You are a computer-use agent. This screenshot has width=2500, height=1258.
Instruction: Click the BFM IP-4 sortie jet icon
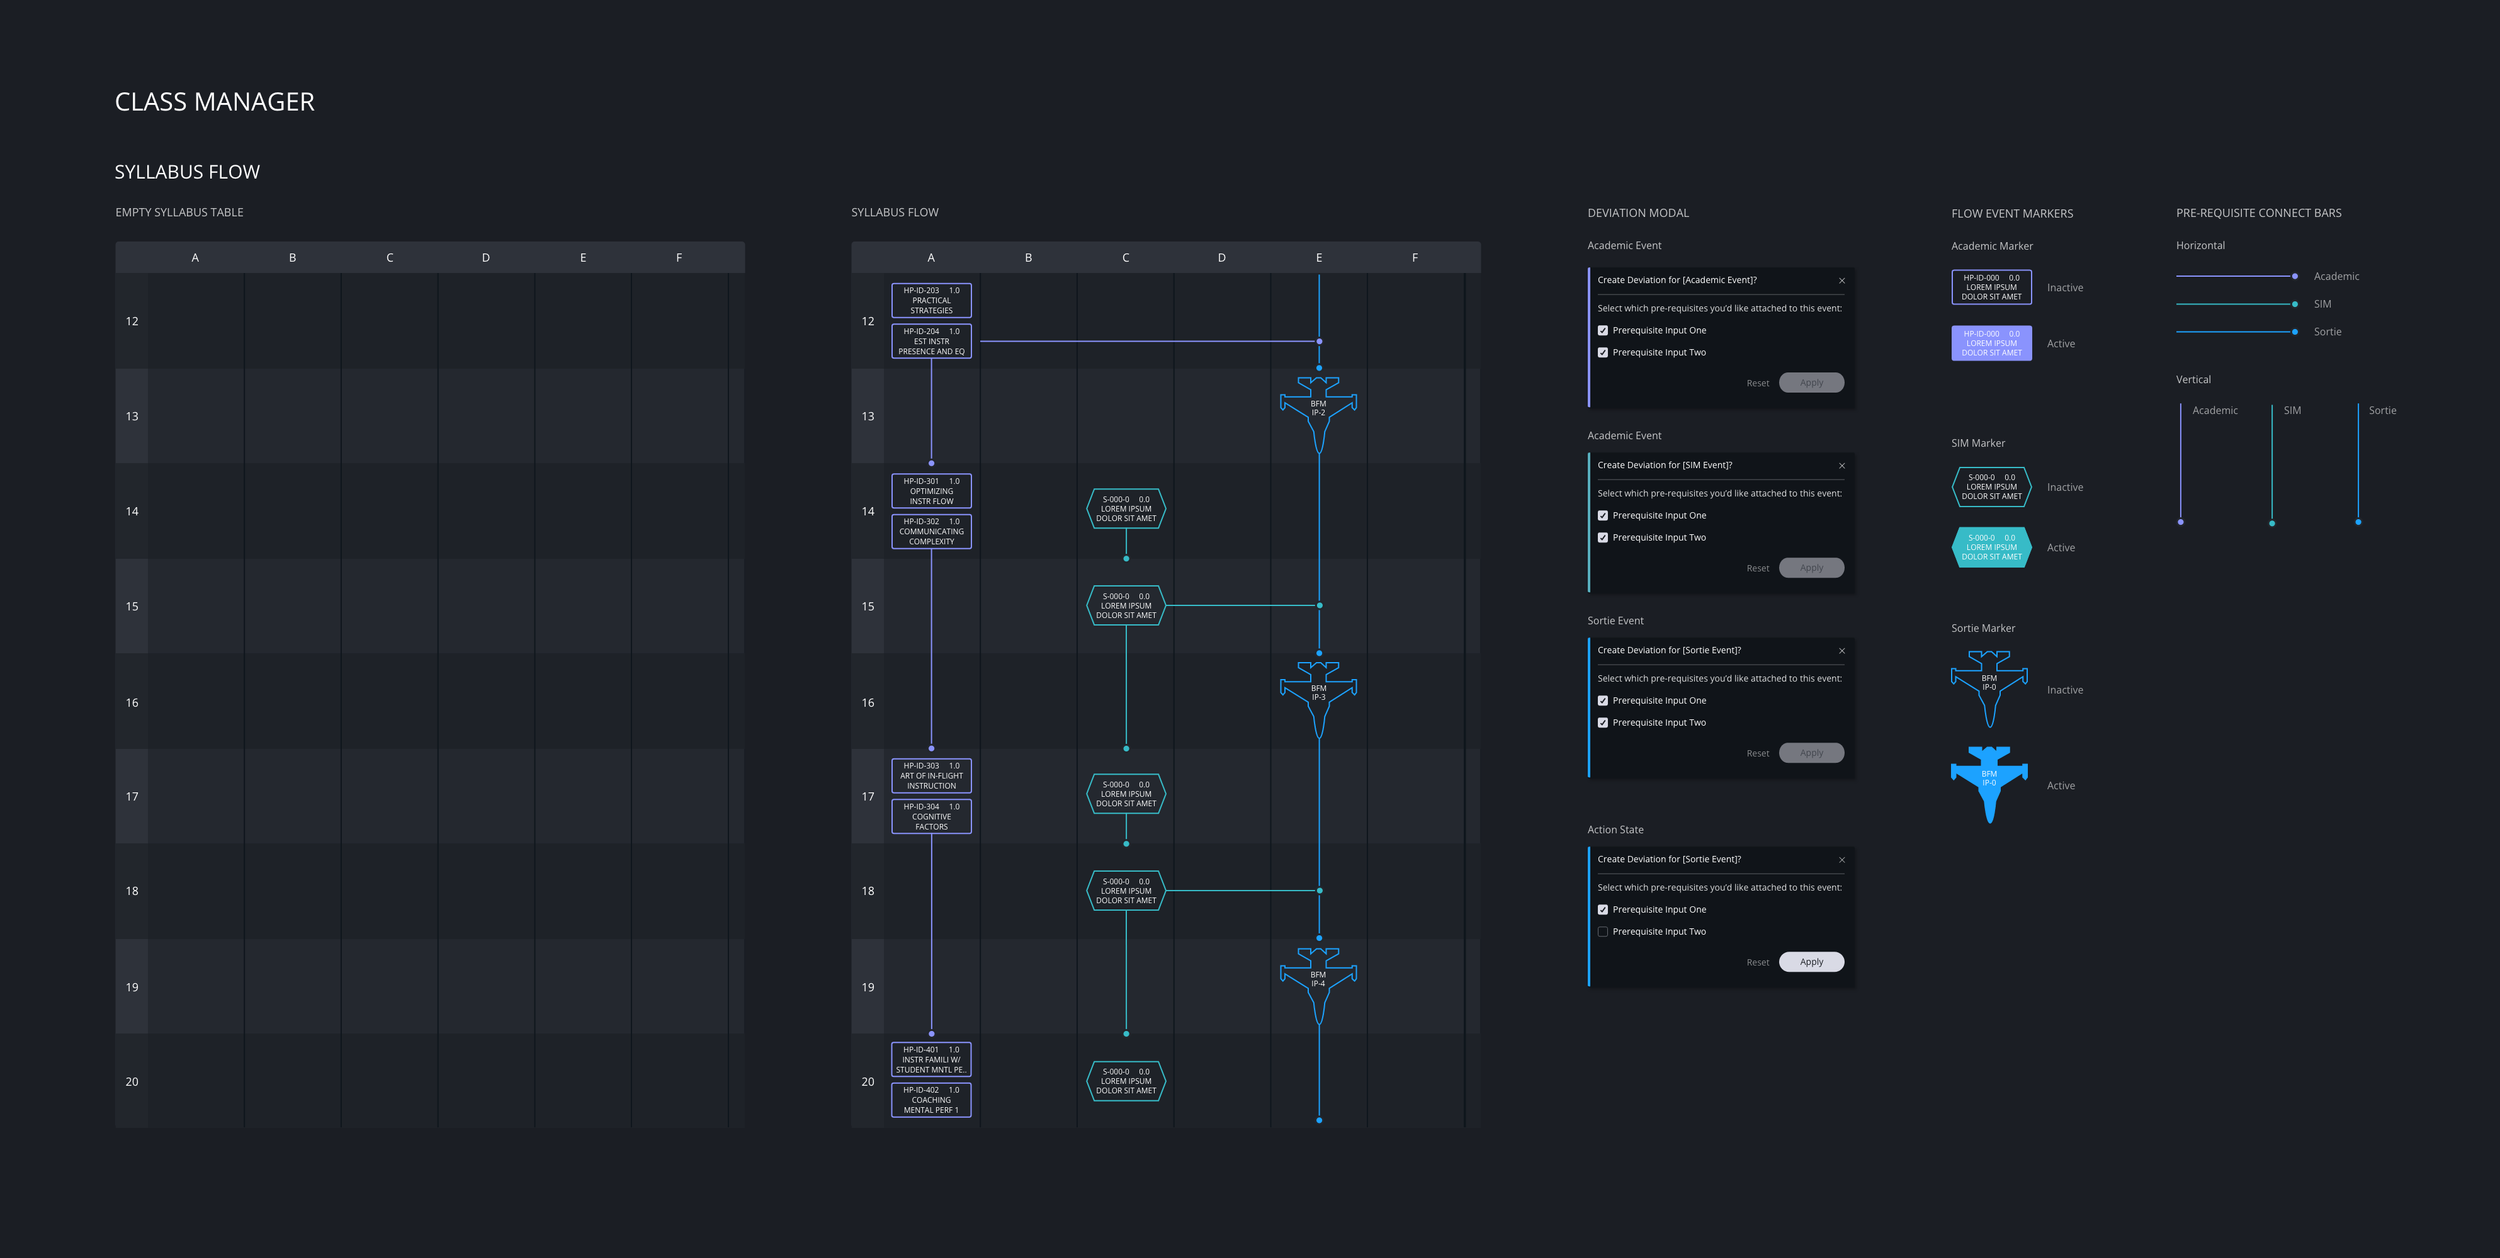1318,980
